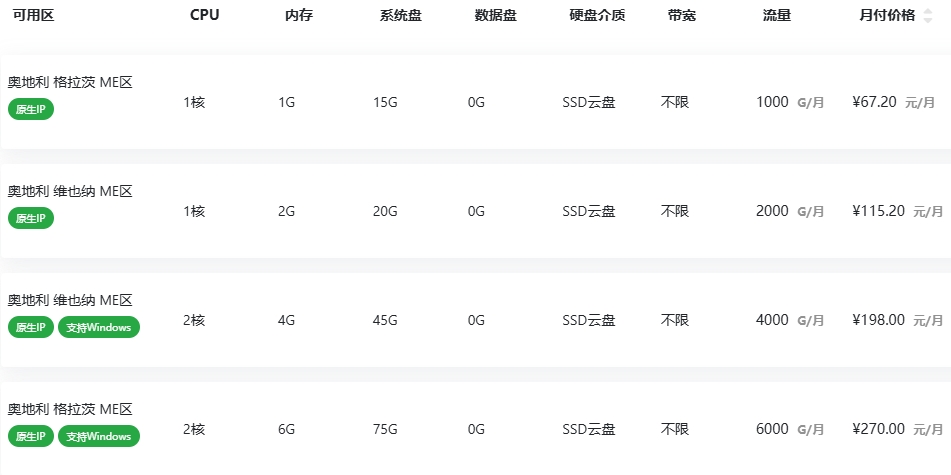Click the CPU column header
Image resolution: width=951 pixels, height=475 pixels.
(x=204, y=16)
